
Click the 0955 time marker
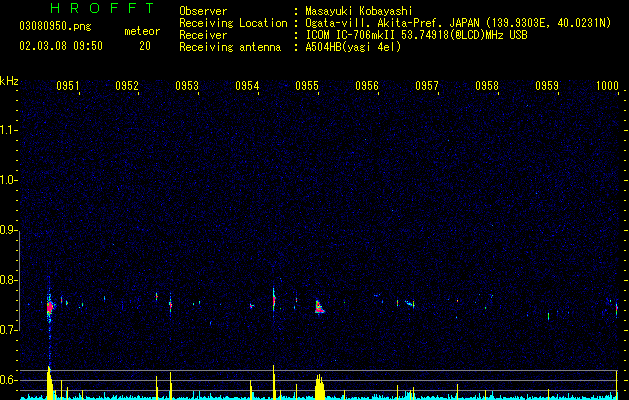tap(307, 85)
